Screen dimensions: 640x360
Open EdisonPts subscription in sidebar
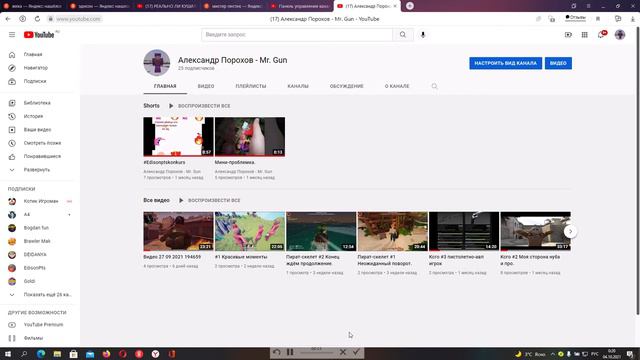point(34,268)
